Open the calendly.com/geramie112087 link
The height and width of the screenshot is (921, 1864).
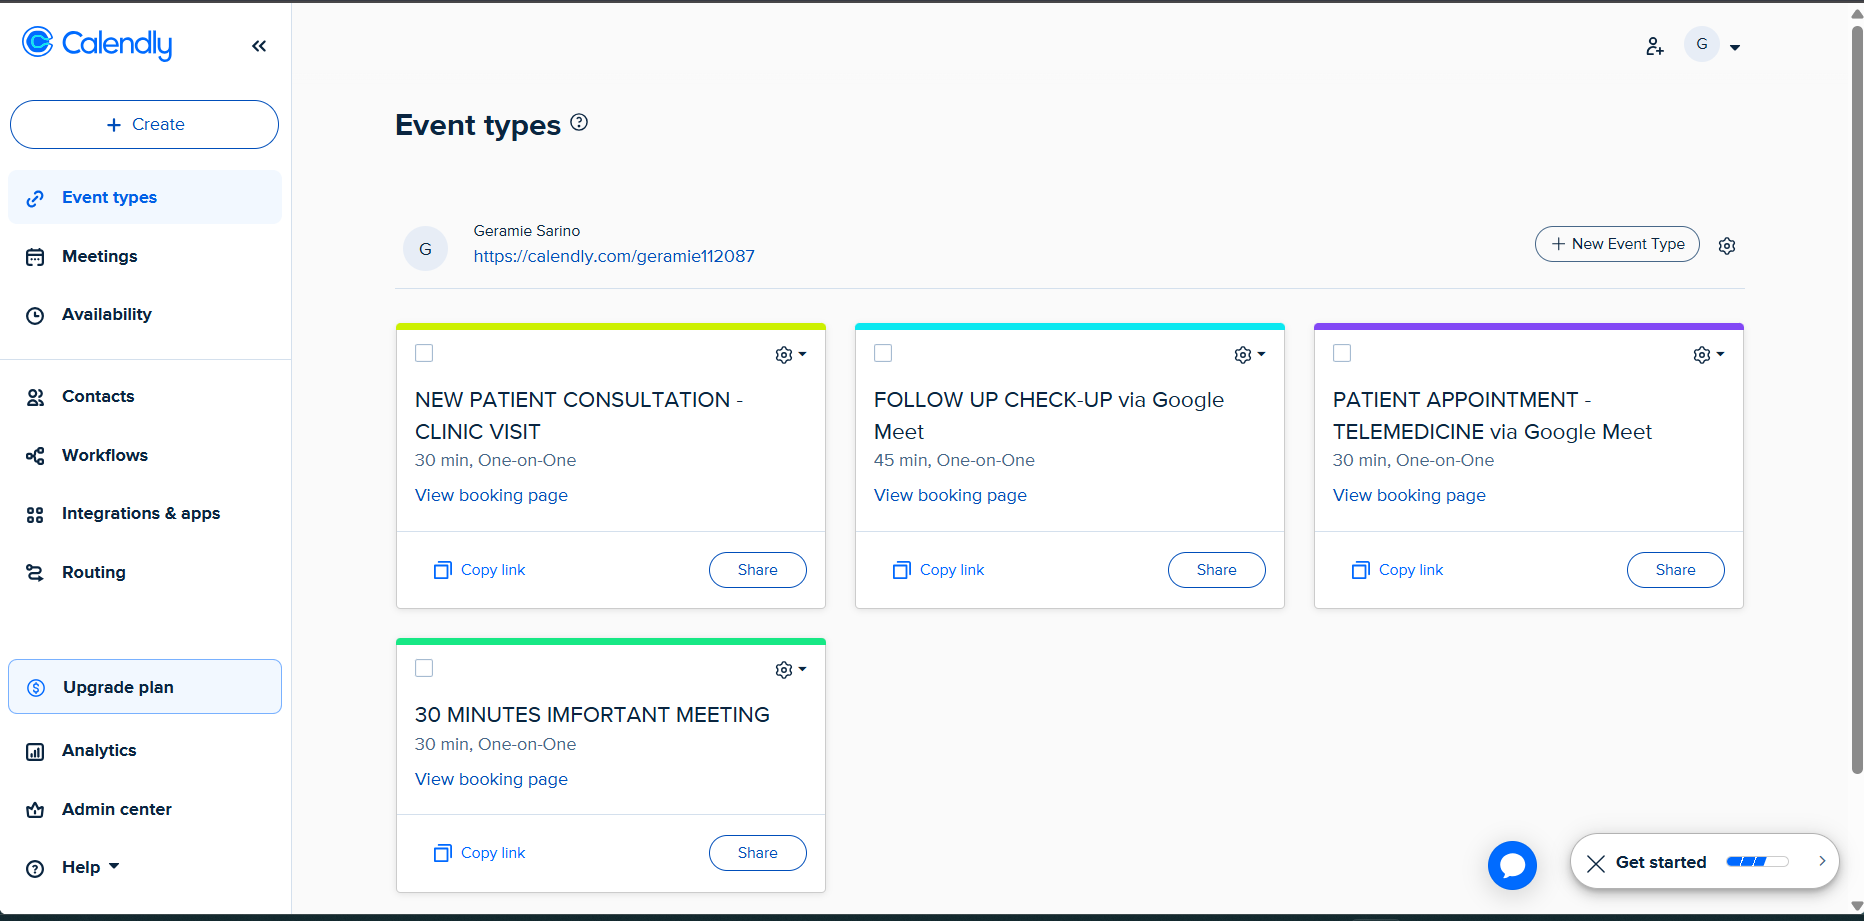614,256
